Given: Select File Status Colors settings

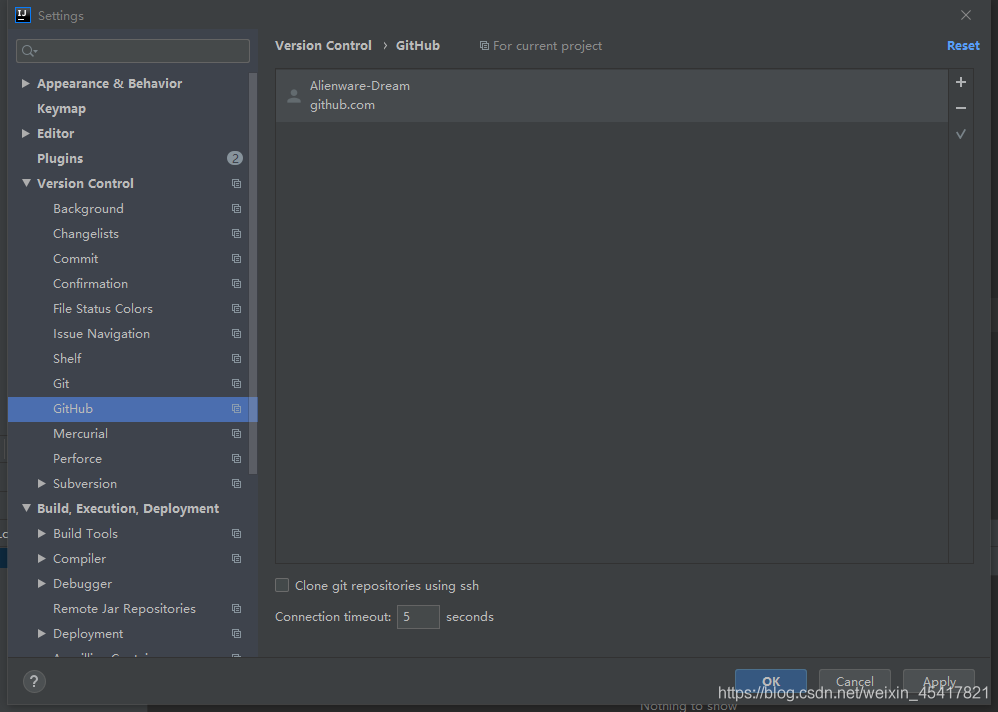Looking at the screenshot, I should click(x=102, y=309).
